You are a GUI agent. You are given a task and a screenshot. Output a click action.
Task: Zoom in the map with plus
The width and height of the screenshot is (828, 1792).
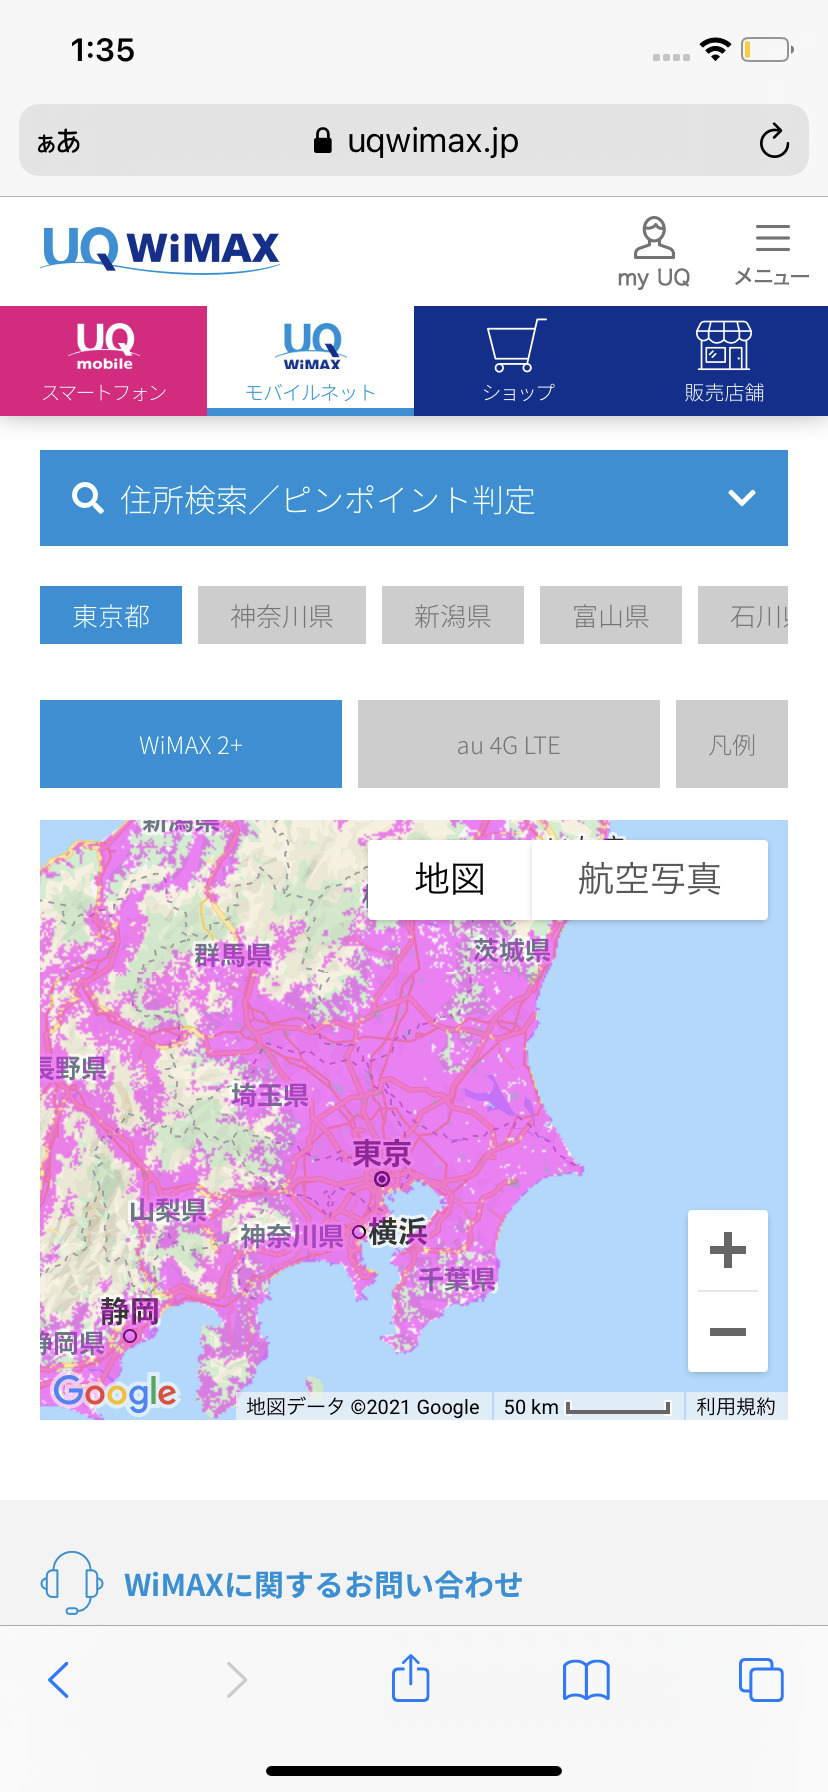[727, 1250]
